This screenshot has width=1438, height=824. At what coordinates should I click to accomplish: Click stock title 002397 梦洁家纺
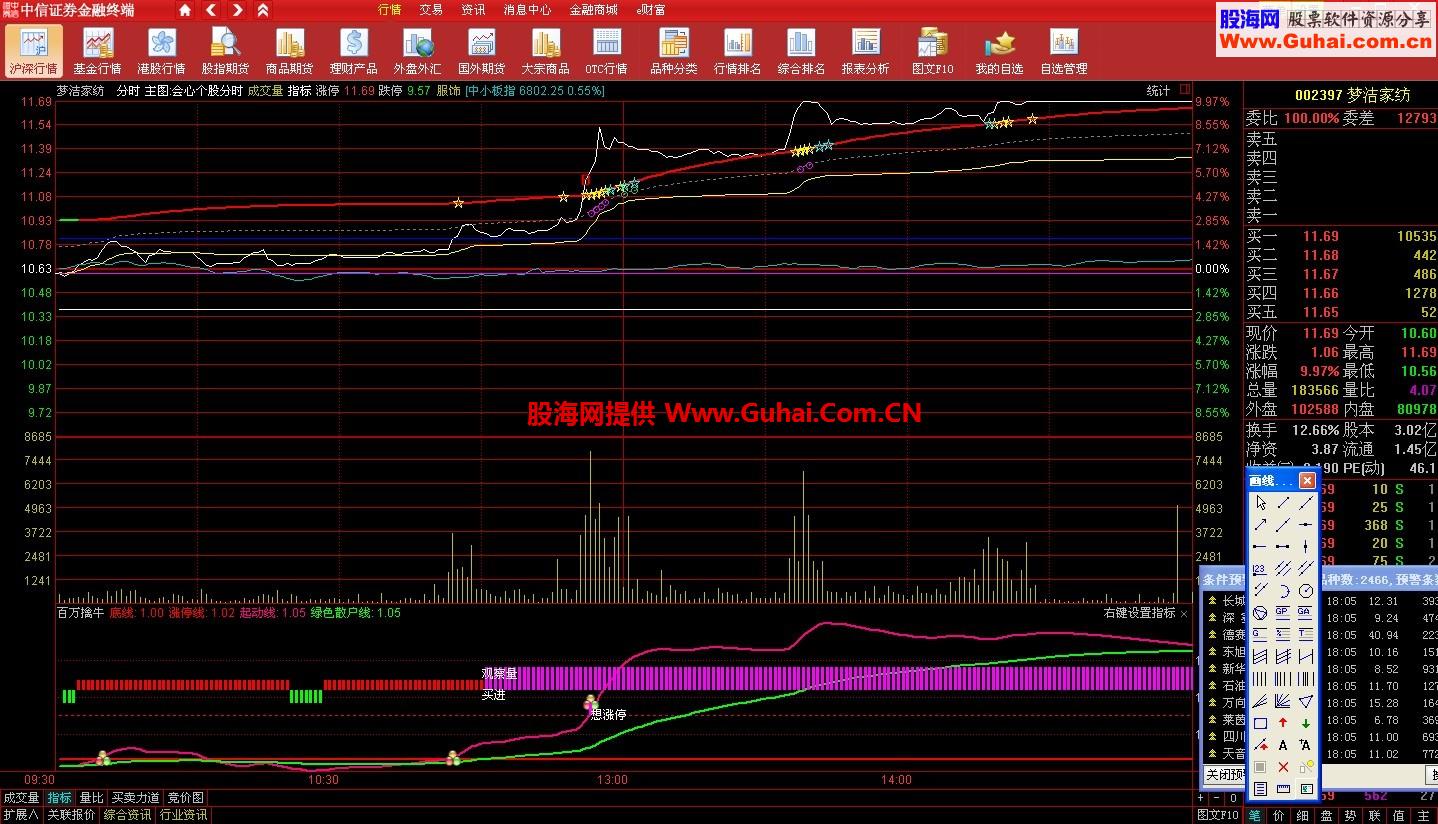point(1352,95)
